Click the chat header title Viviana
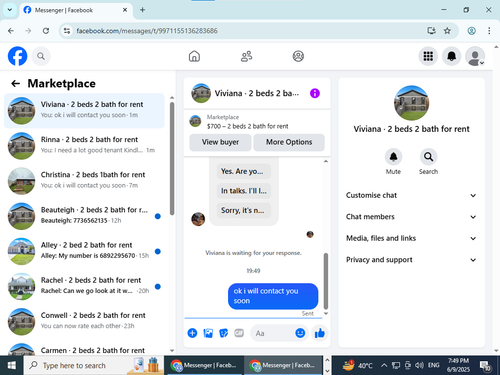 coord(257,93)
